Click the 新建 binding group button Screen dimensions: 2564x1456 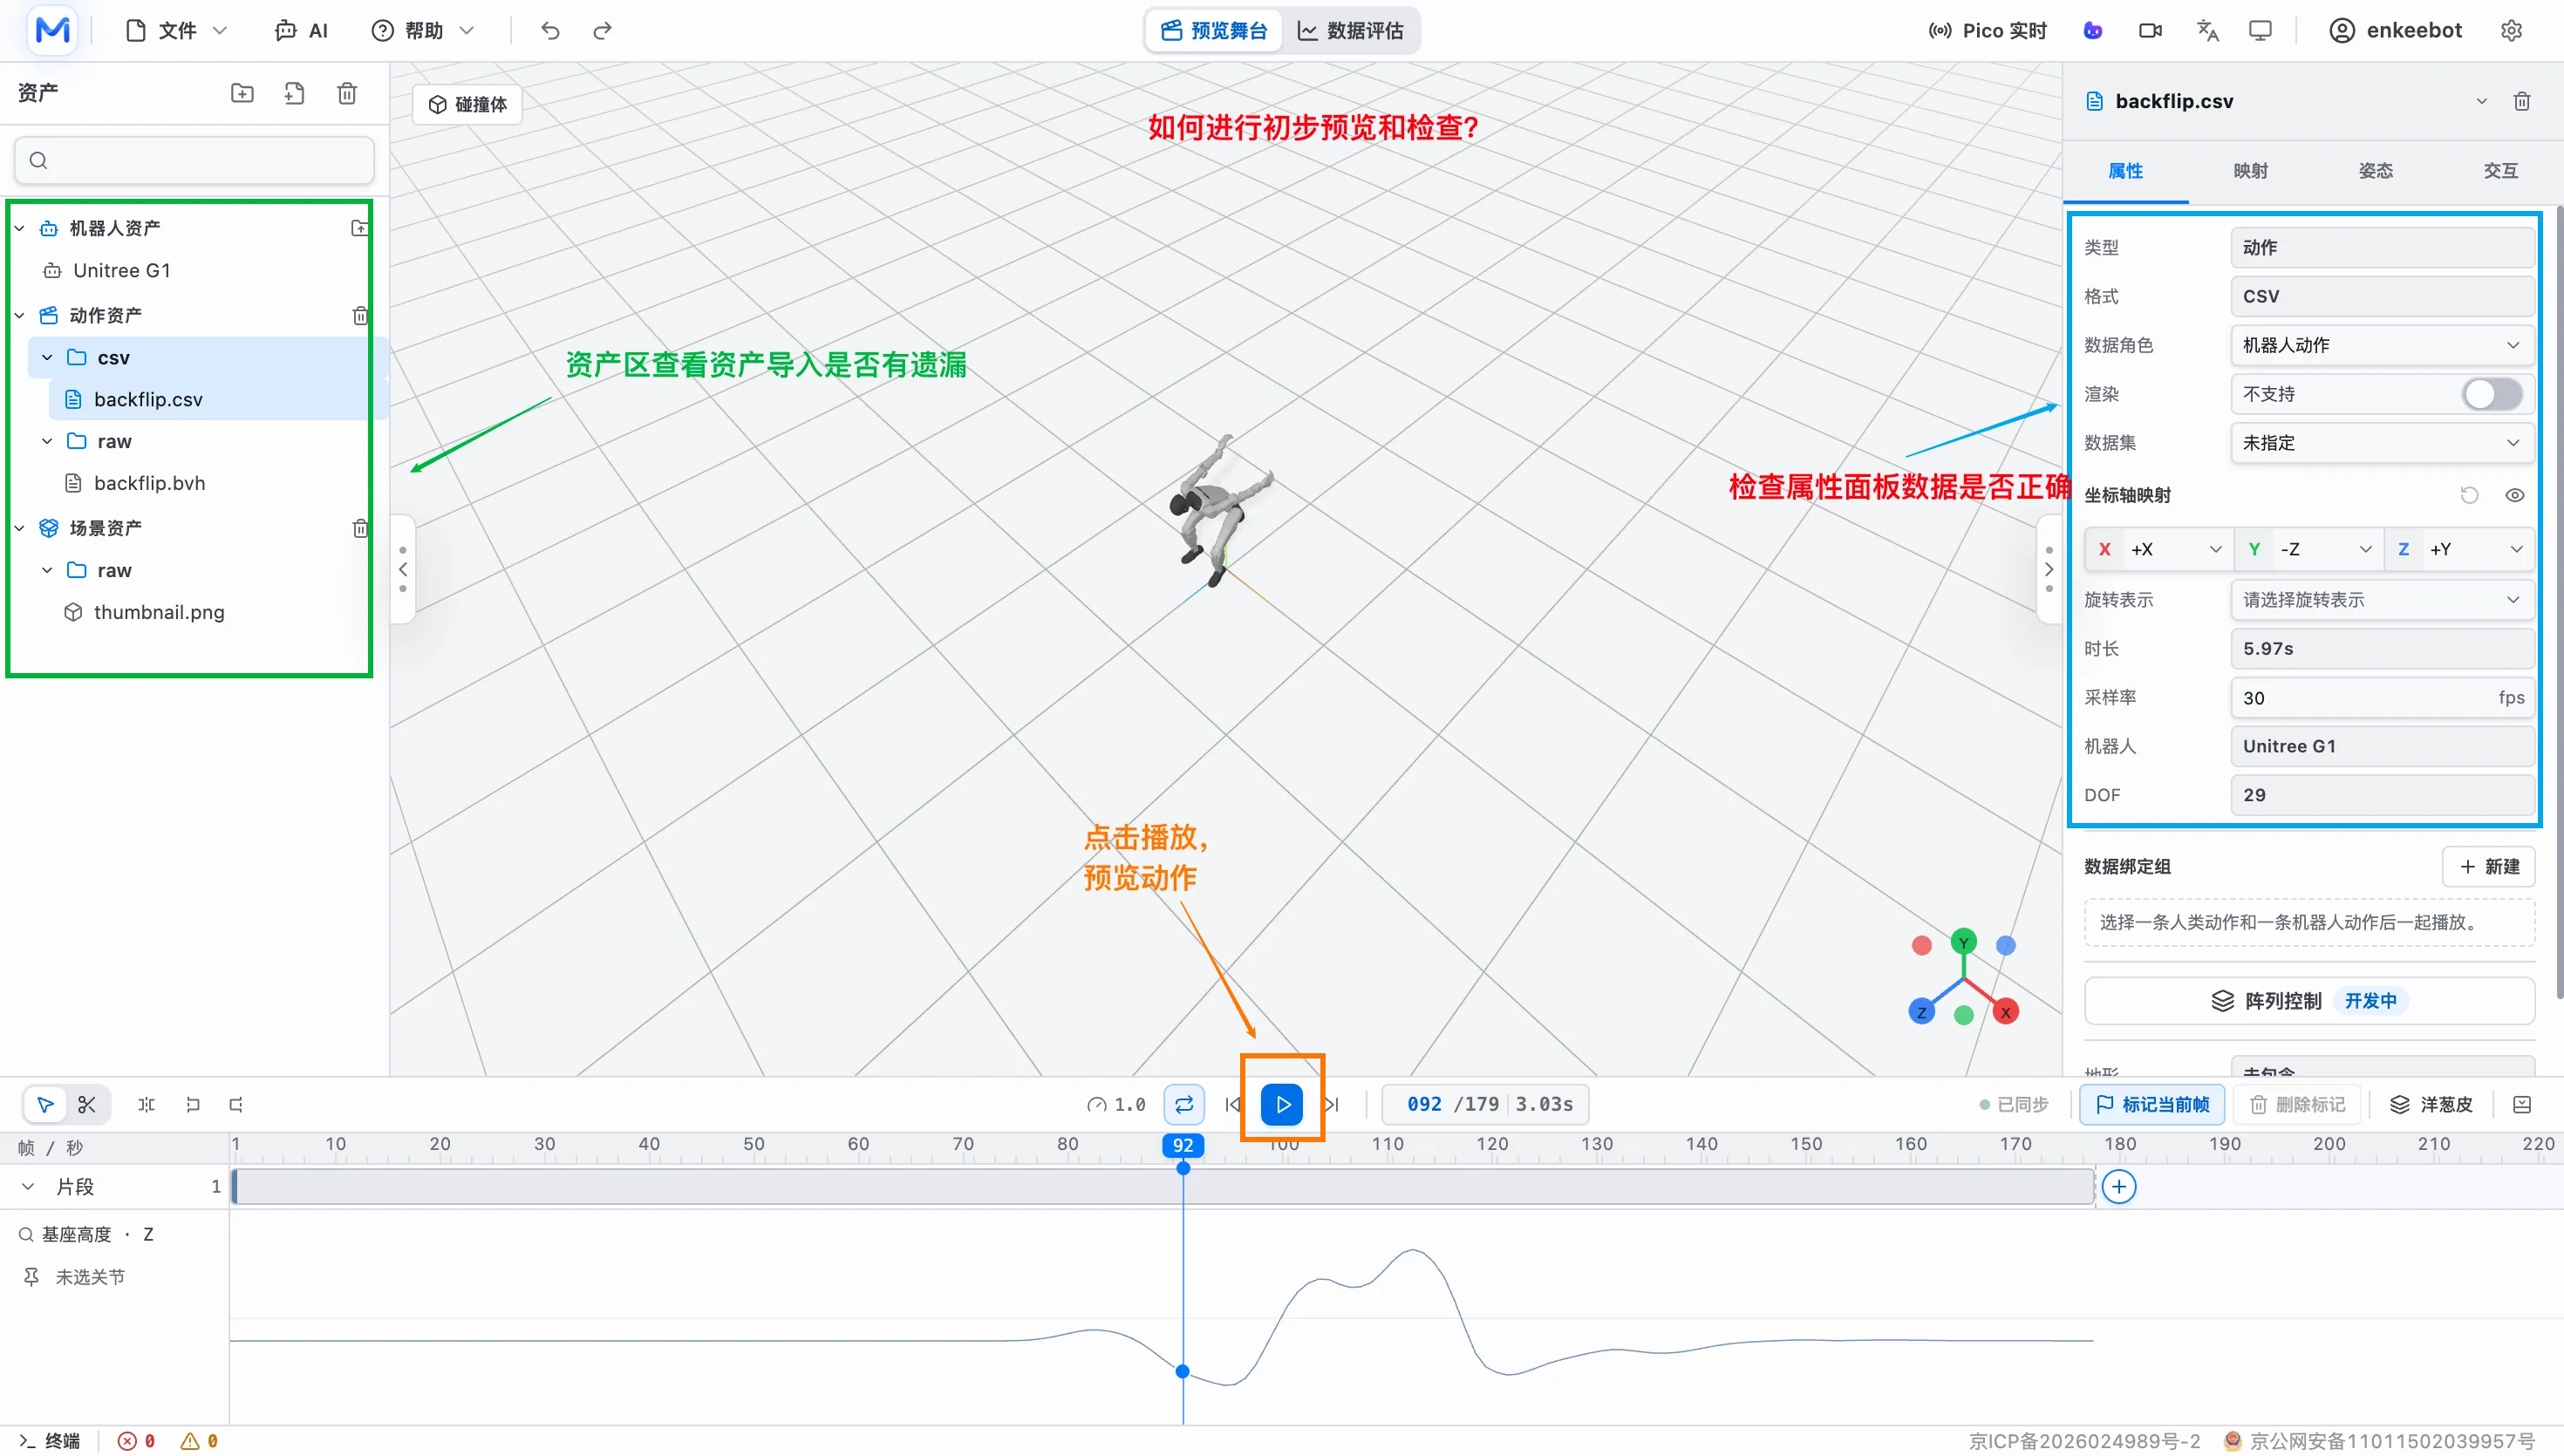[x=2488, y=866]
